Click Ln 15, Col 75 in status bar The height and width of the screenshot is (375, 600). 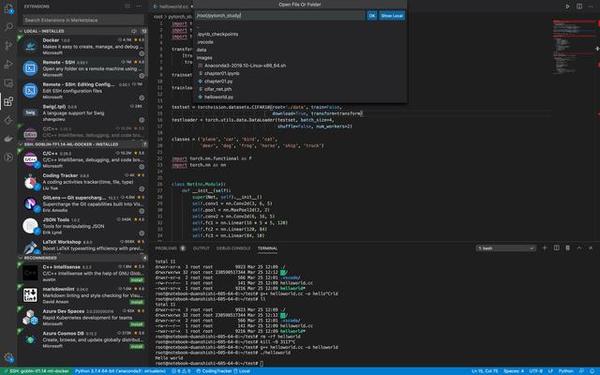(x=484, y=371)
